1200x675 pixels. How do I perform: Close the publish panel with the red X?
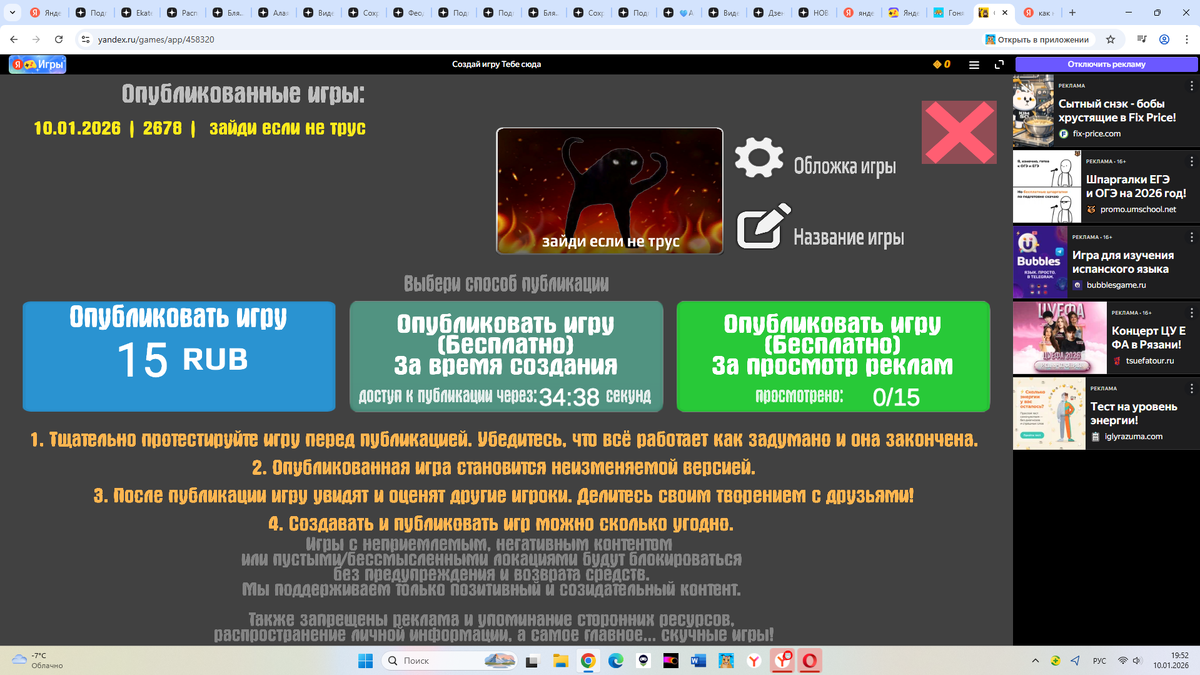958,132
